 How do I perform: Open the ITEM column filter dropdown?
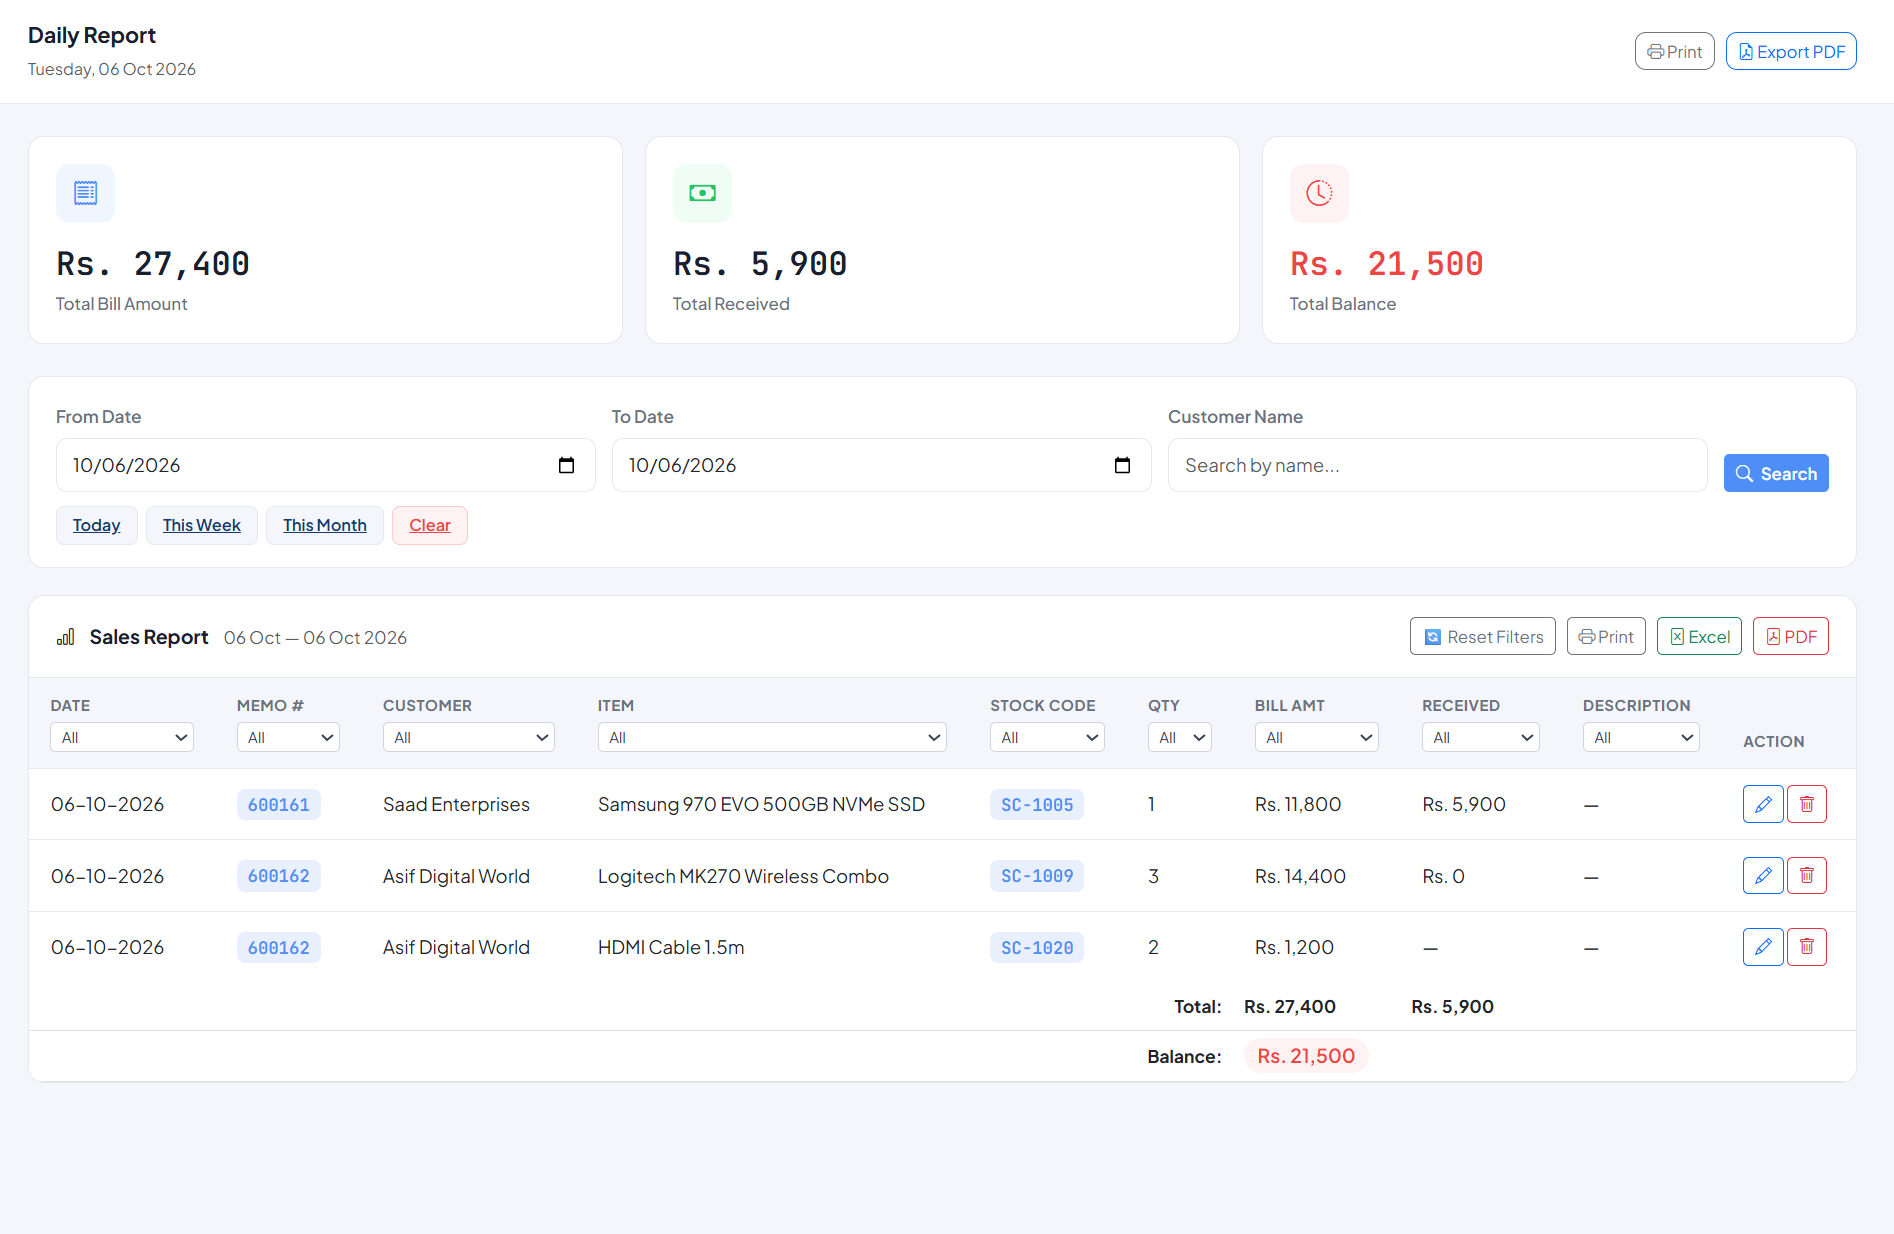(772, 737)
